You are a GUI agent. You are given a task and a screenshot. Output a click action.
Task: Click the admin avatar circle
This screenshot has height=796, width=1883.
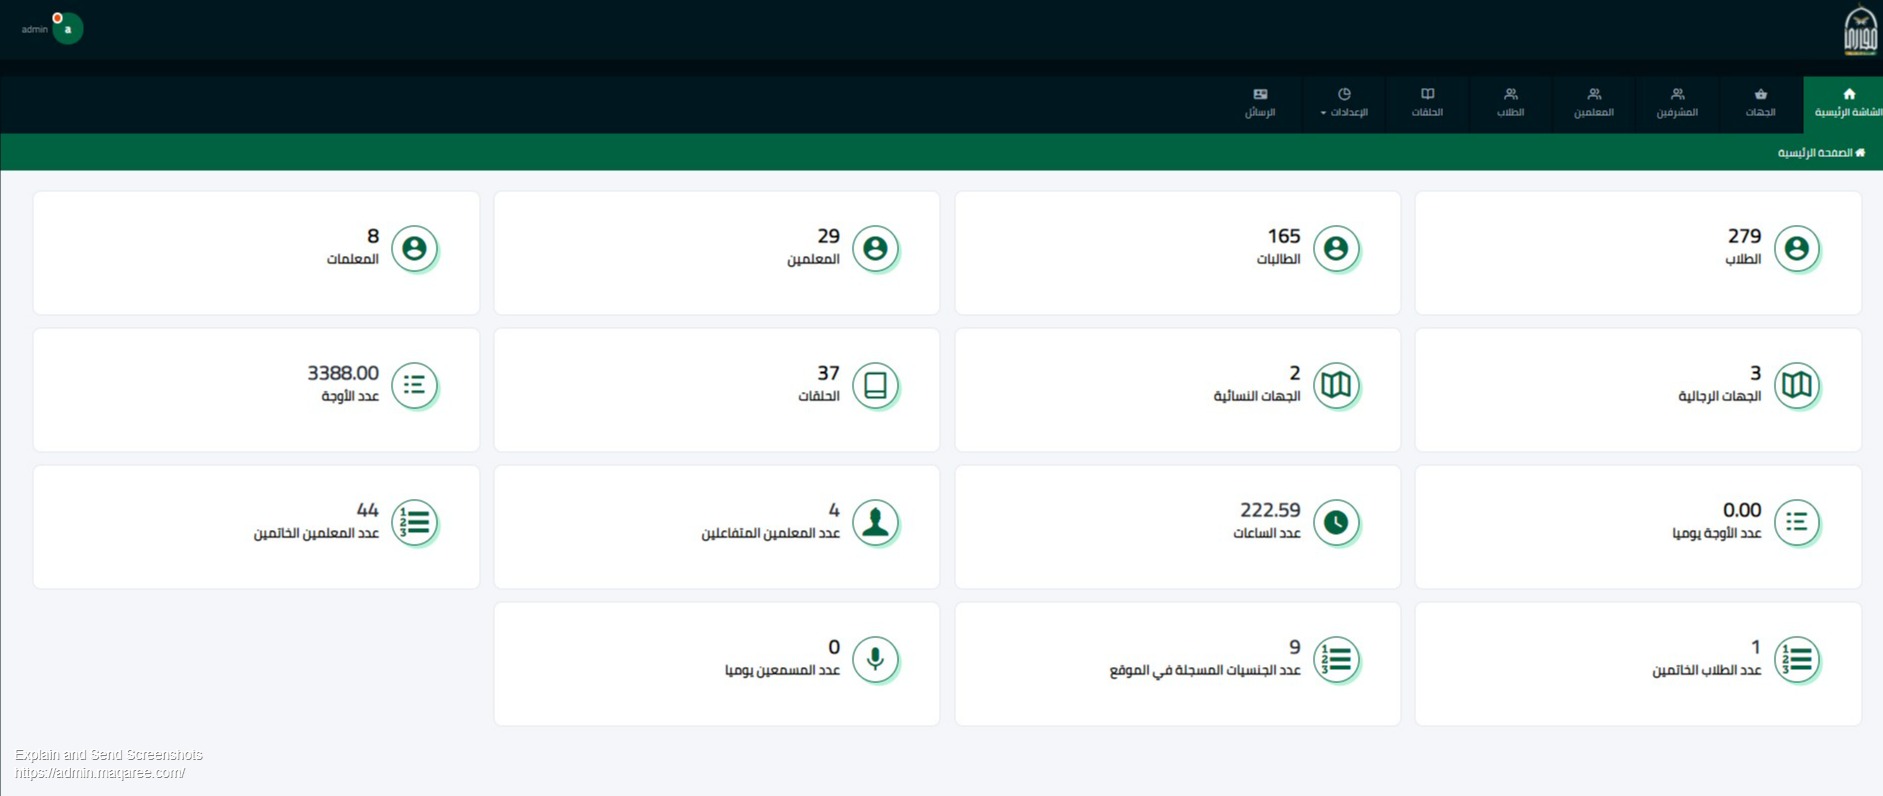(68, 29)
